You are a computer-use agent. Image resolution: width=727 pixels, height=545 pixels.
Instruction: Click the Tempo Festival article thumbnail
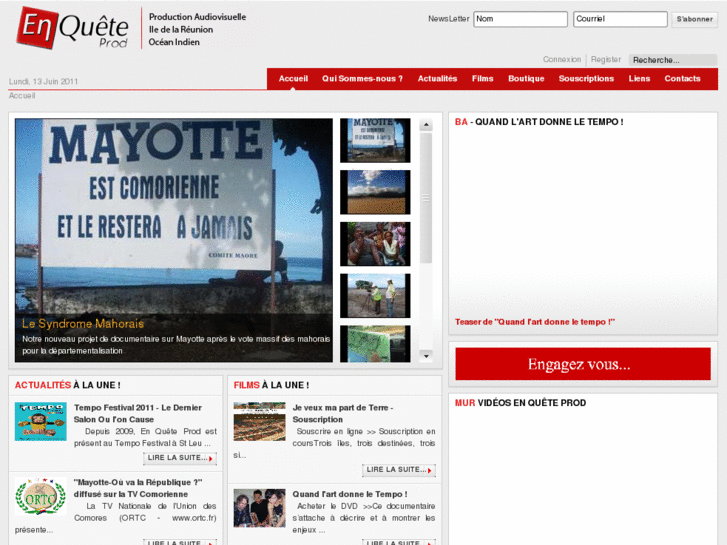tap(41, 421)
